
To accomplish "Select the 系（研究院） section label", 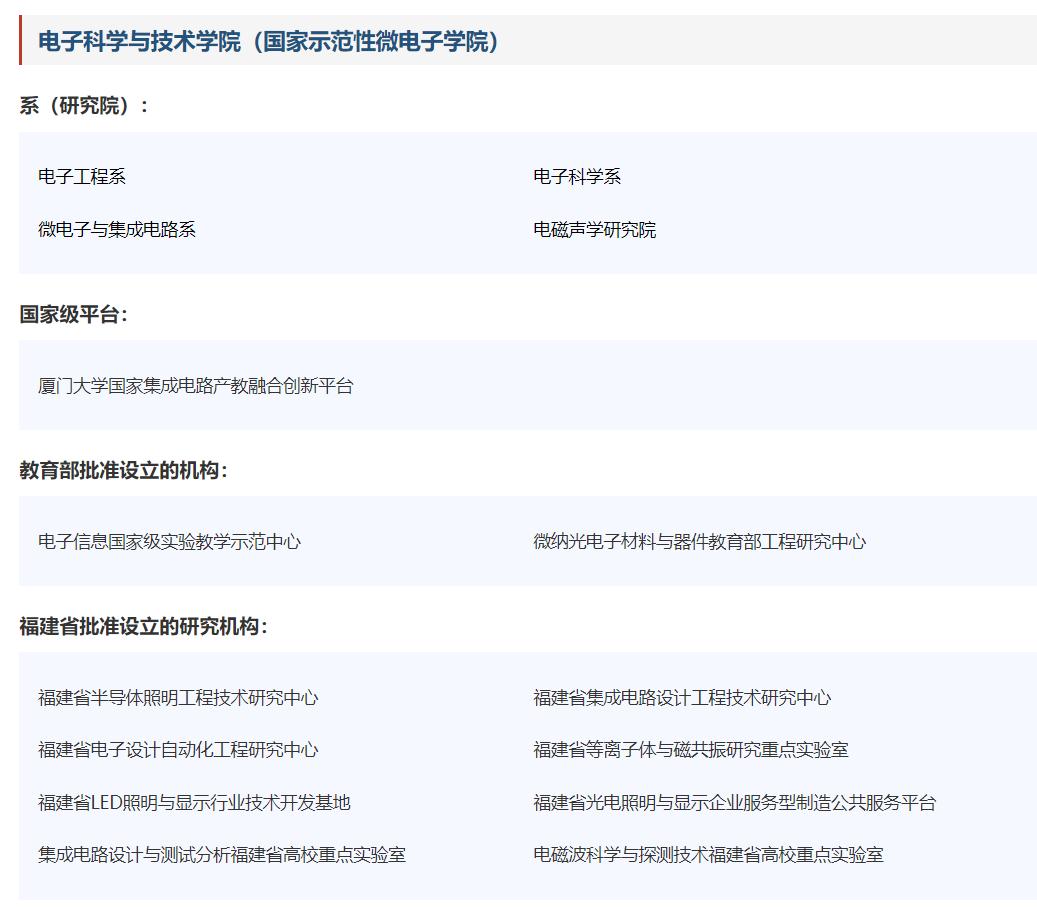I will point(84,105).
